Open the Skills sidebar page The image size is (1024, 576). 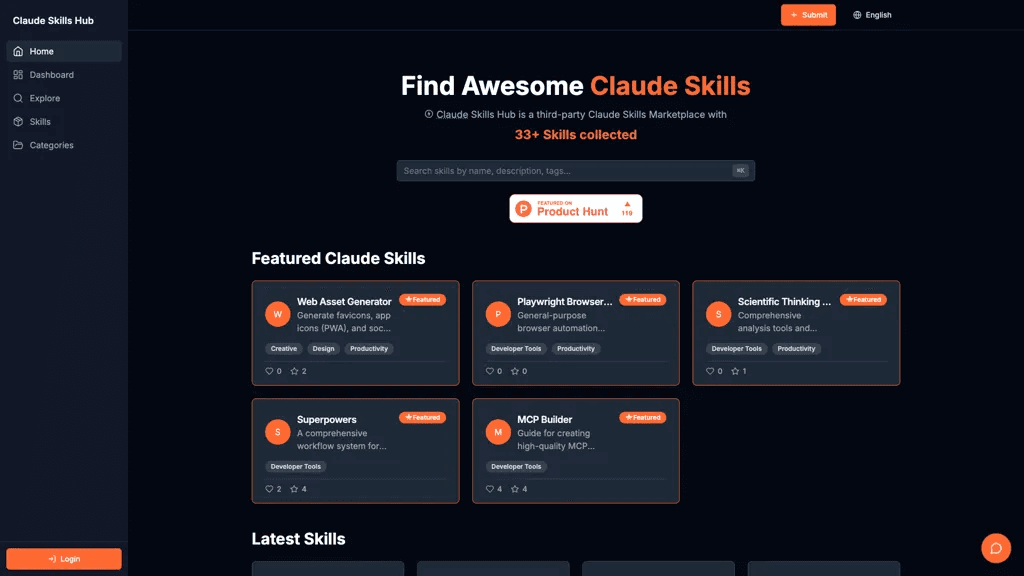[64, 121]
